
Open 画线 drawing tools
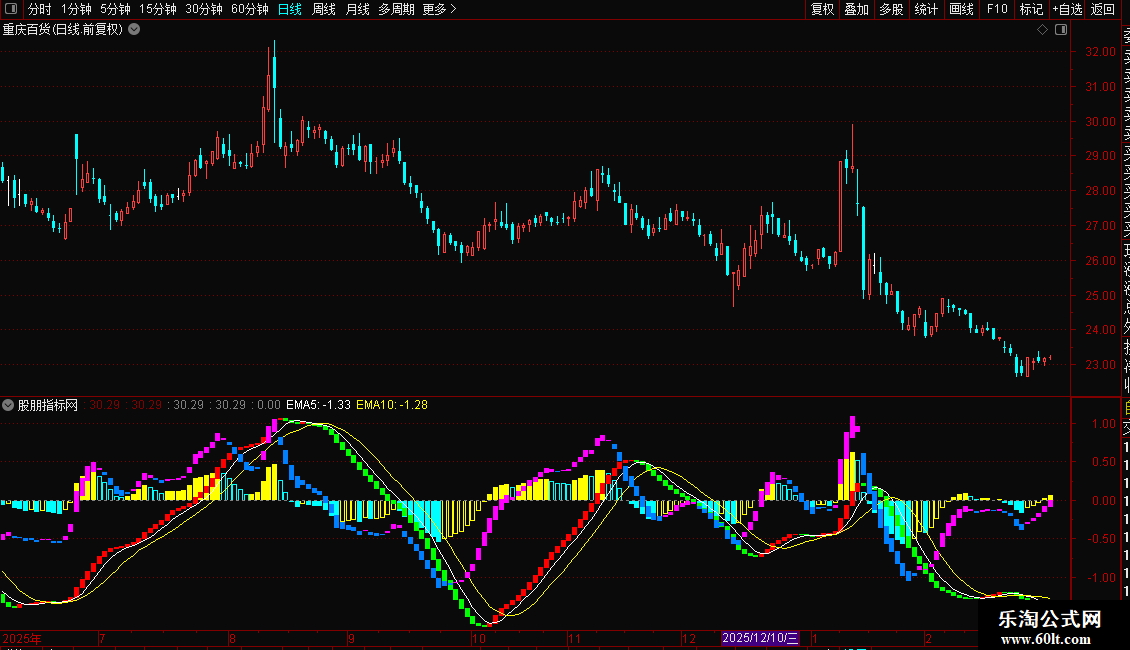[x=961, y=9]
